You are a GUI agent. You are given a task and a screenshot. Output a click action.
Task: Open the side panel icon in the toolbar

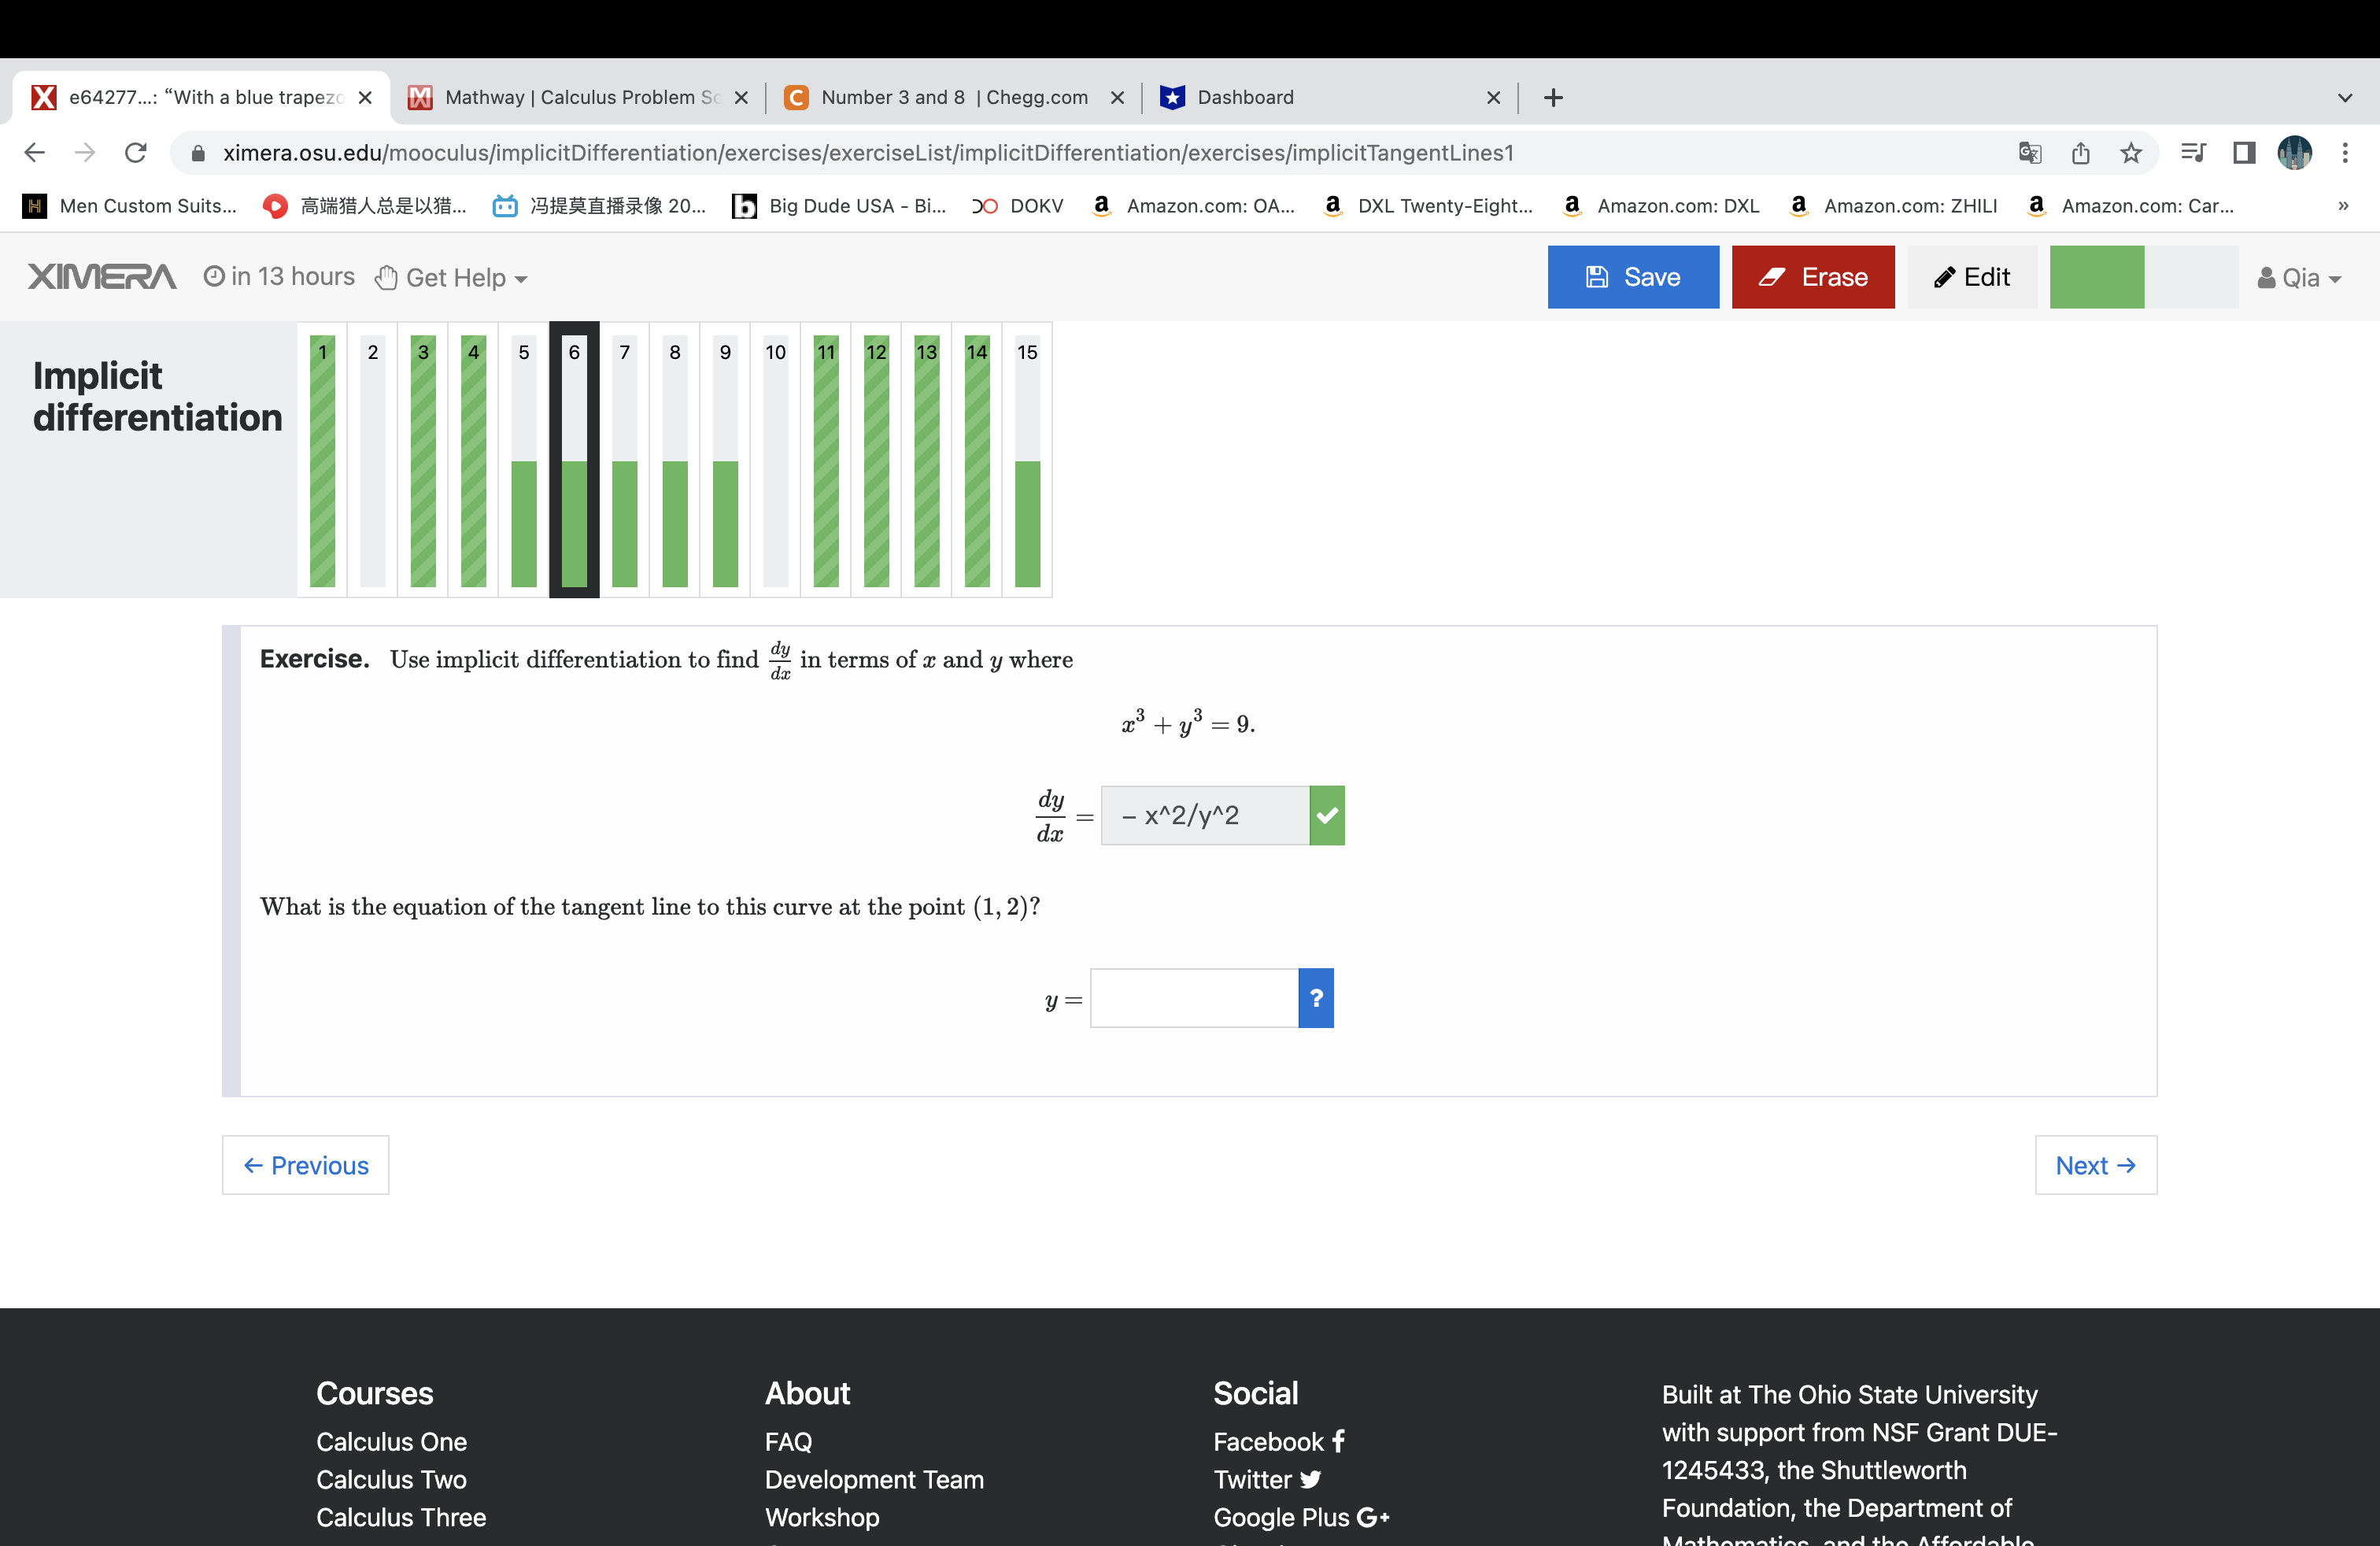pyautogui.click(x=2243, y=153)
